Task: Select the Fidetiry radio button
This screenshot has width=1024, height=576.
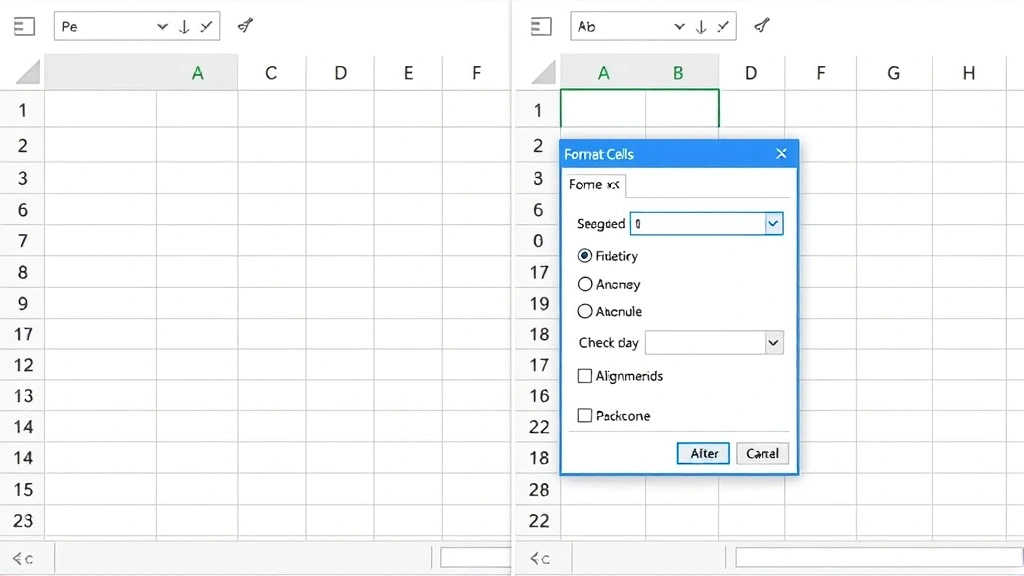Action: pos(584,256)
